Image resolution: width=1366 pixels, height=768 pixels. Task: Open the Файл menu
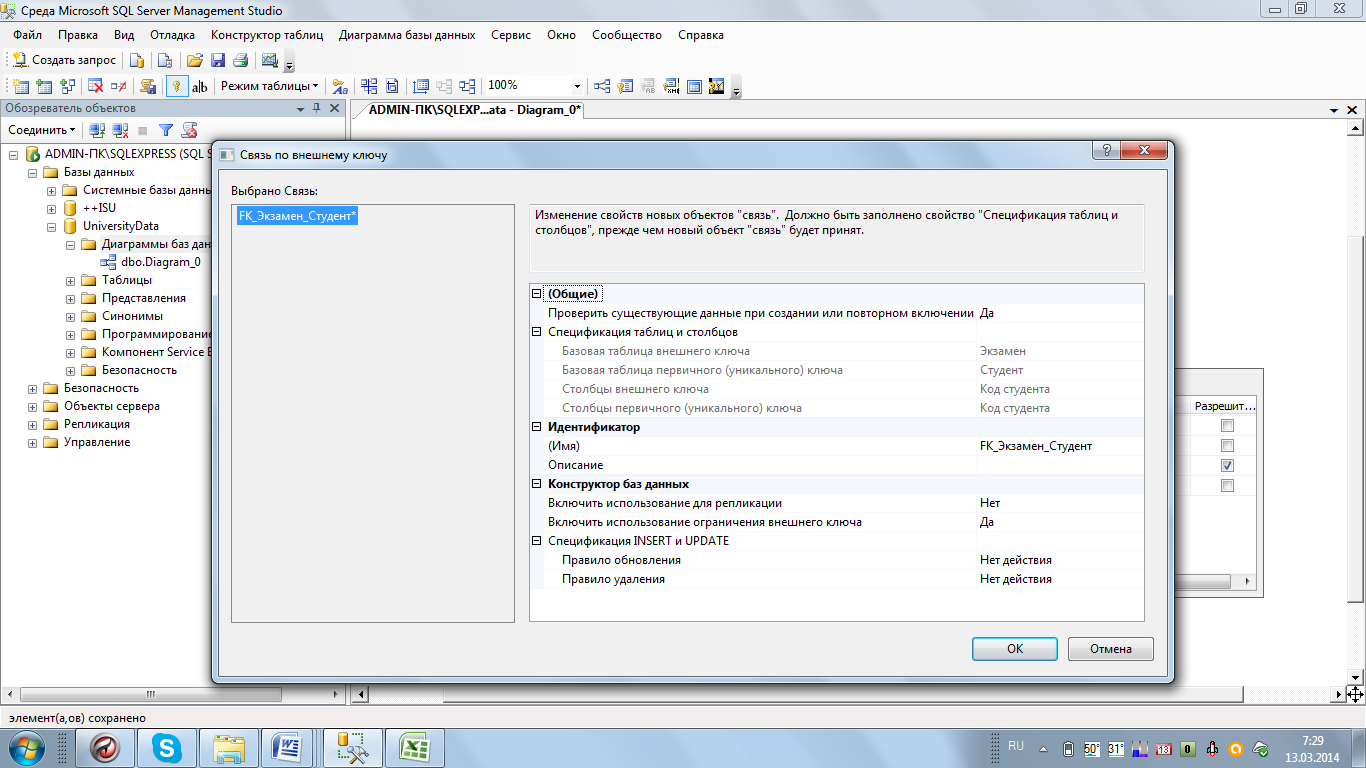tap(27, 35)
